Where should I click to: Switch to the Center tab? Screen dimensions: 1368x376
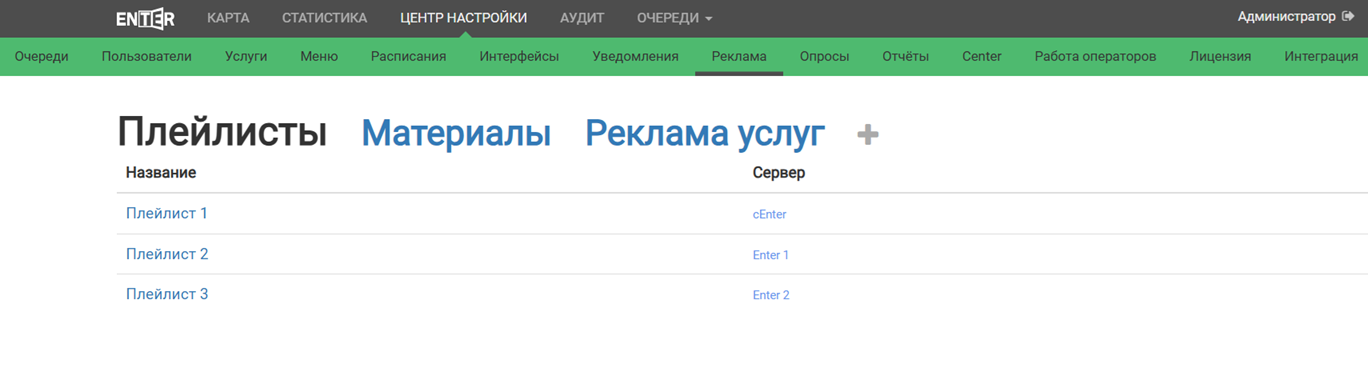[x=982, y=56]
